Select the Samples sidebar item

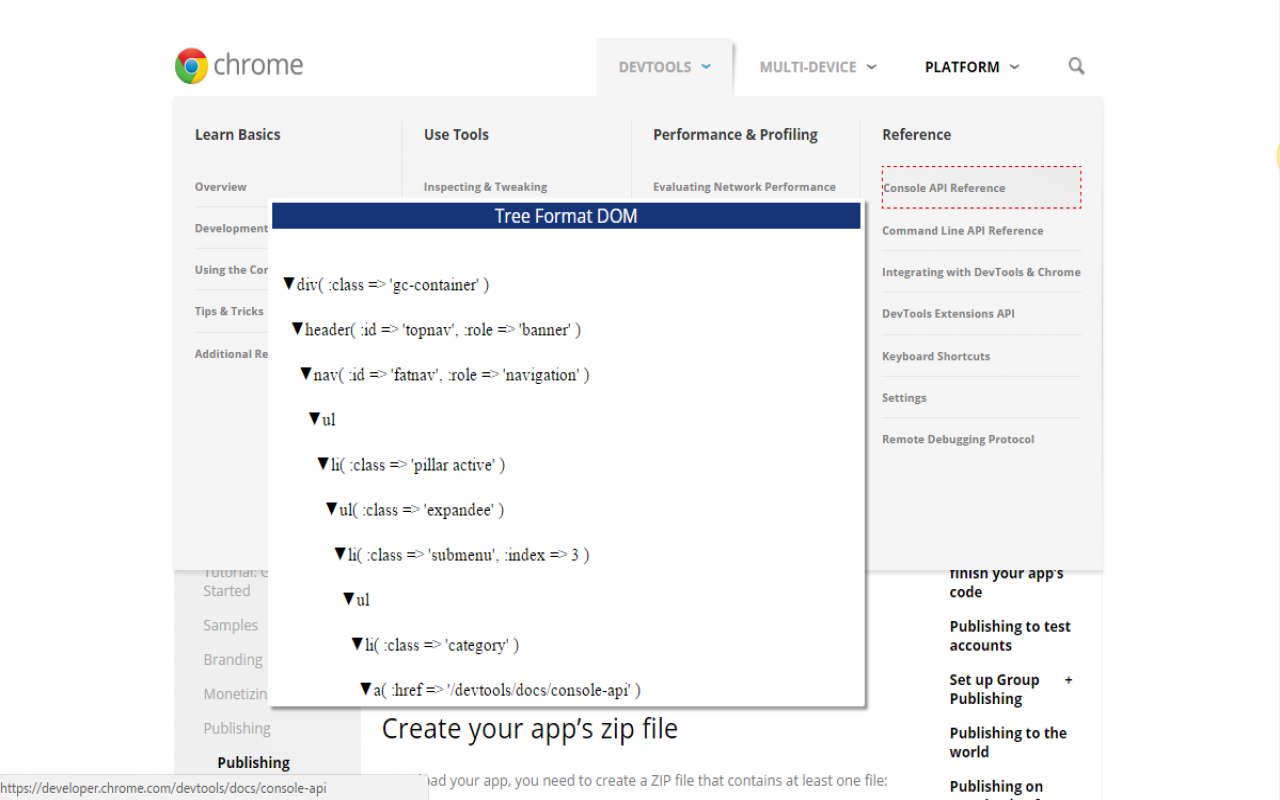click(x=230, y=626)
